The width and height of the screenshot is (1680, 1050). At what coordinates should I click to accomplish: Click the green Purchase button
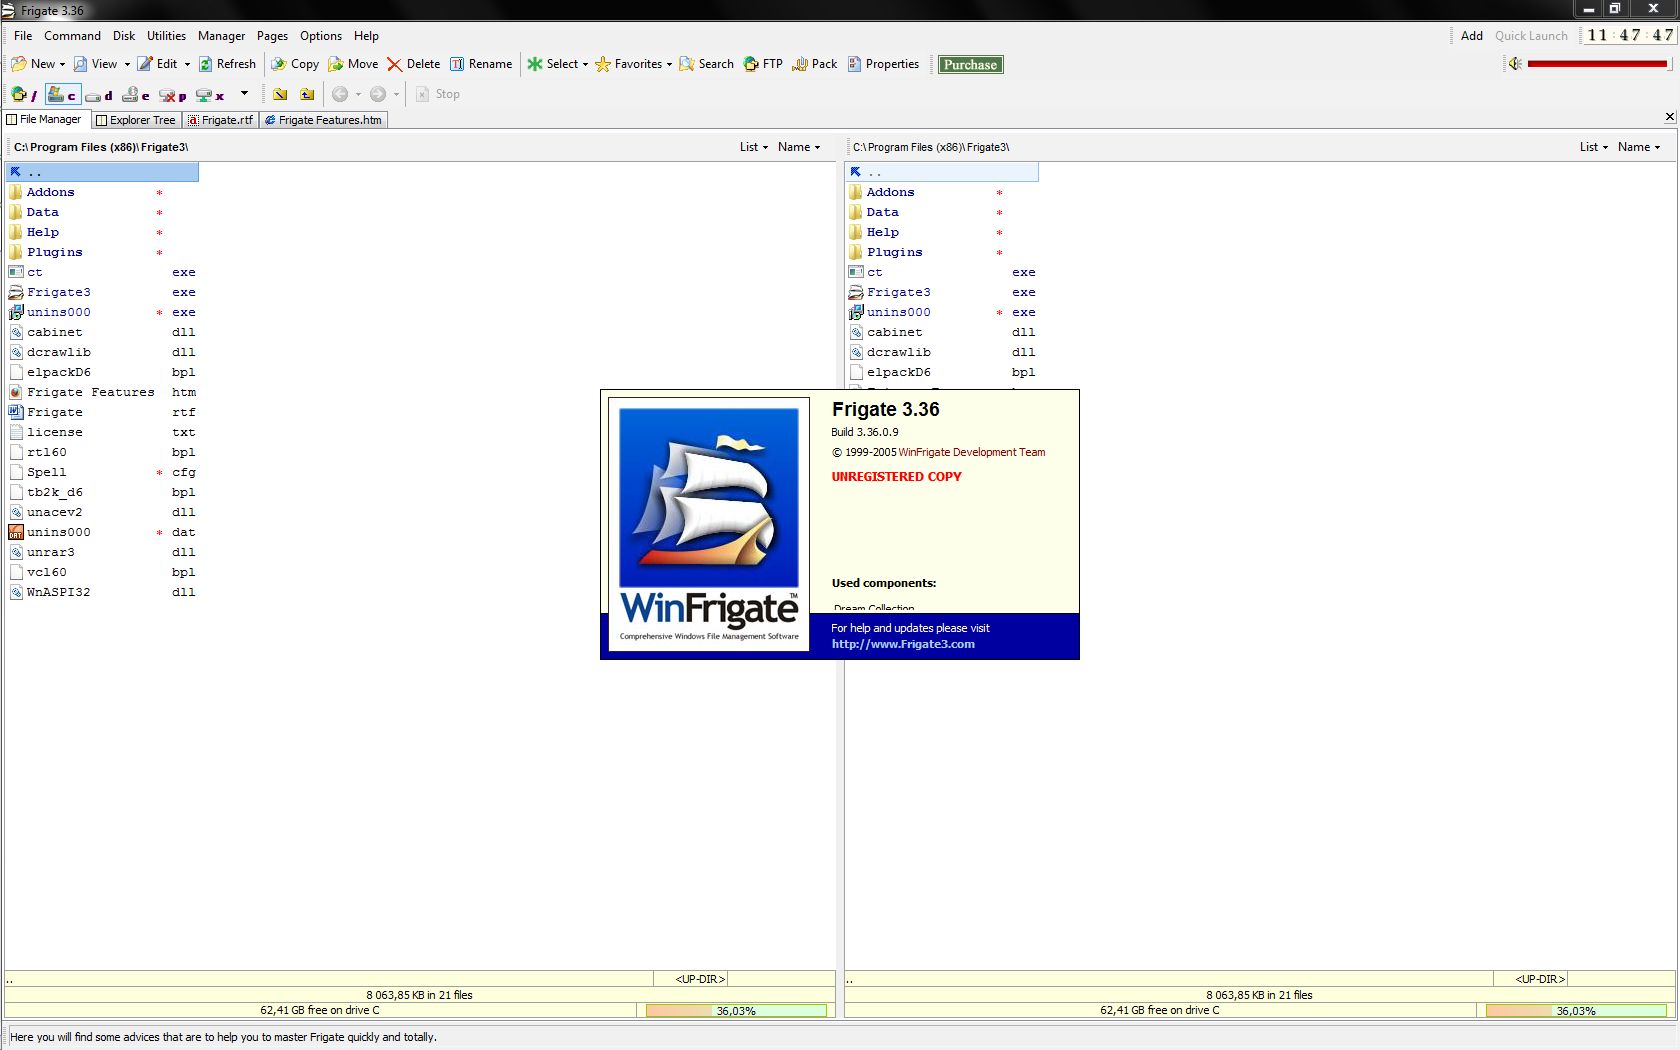(x=970, y=65)
